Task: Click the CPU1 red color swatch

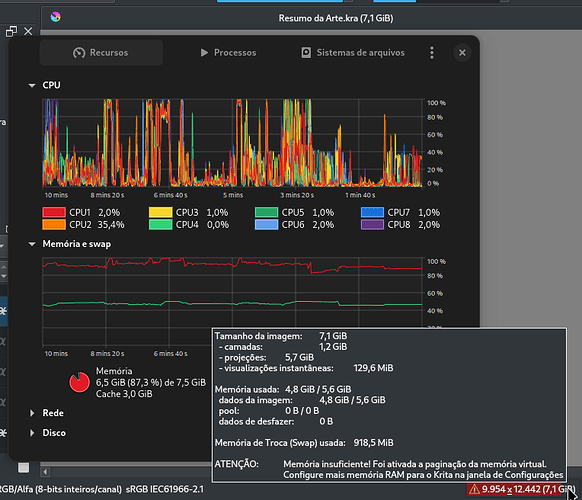Action: click(x=54, y=212)
